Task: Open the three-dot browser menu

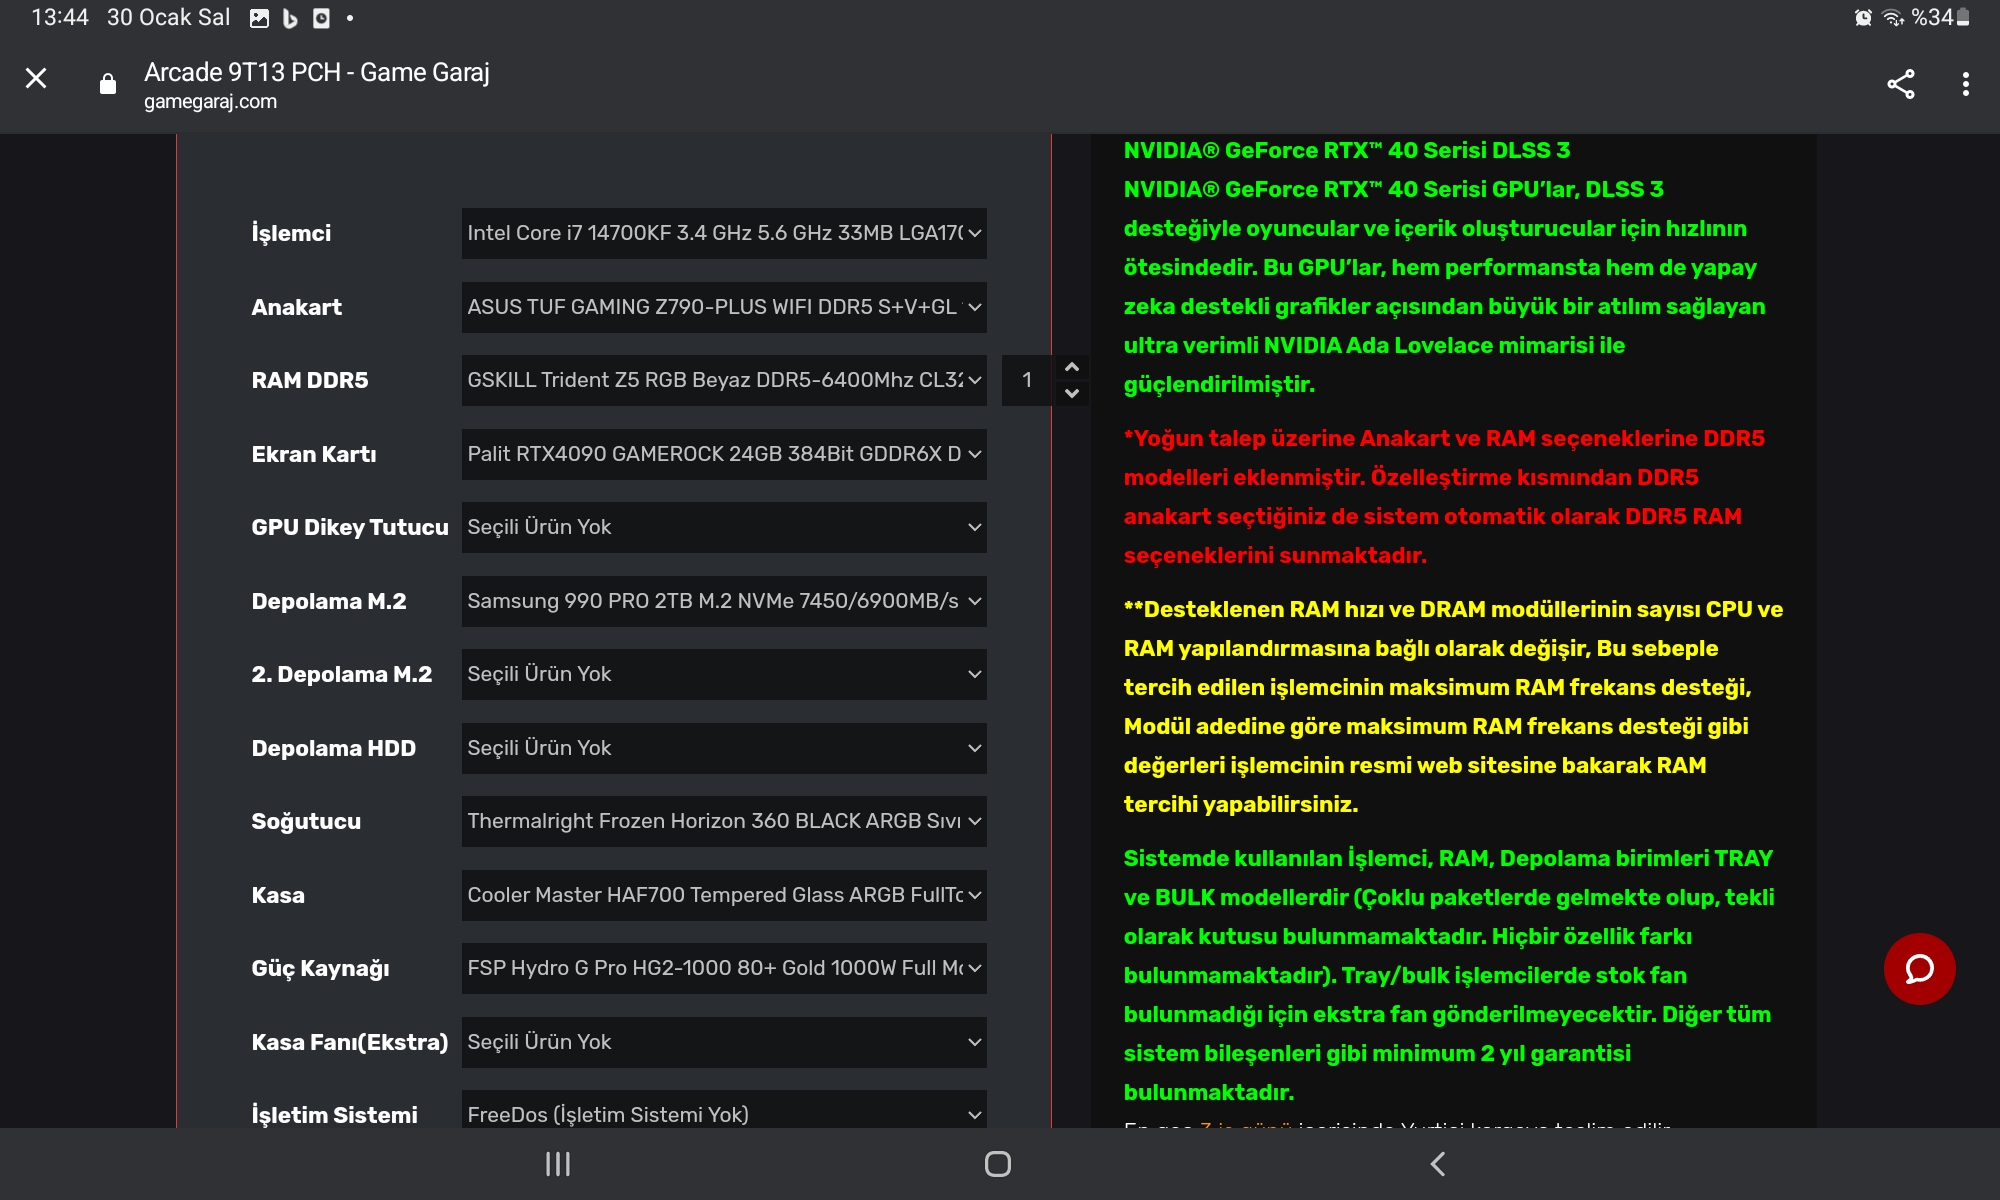Action: [1965, 84]
